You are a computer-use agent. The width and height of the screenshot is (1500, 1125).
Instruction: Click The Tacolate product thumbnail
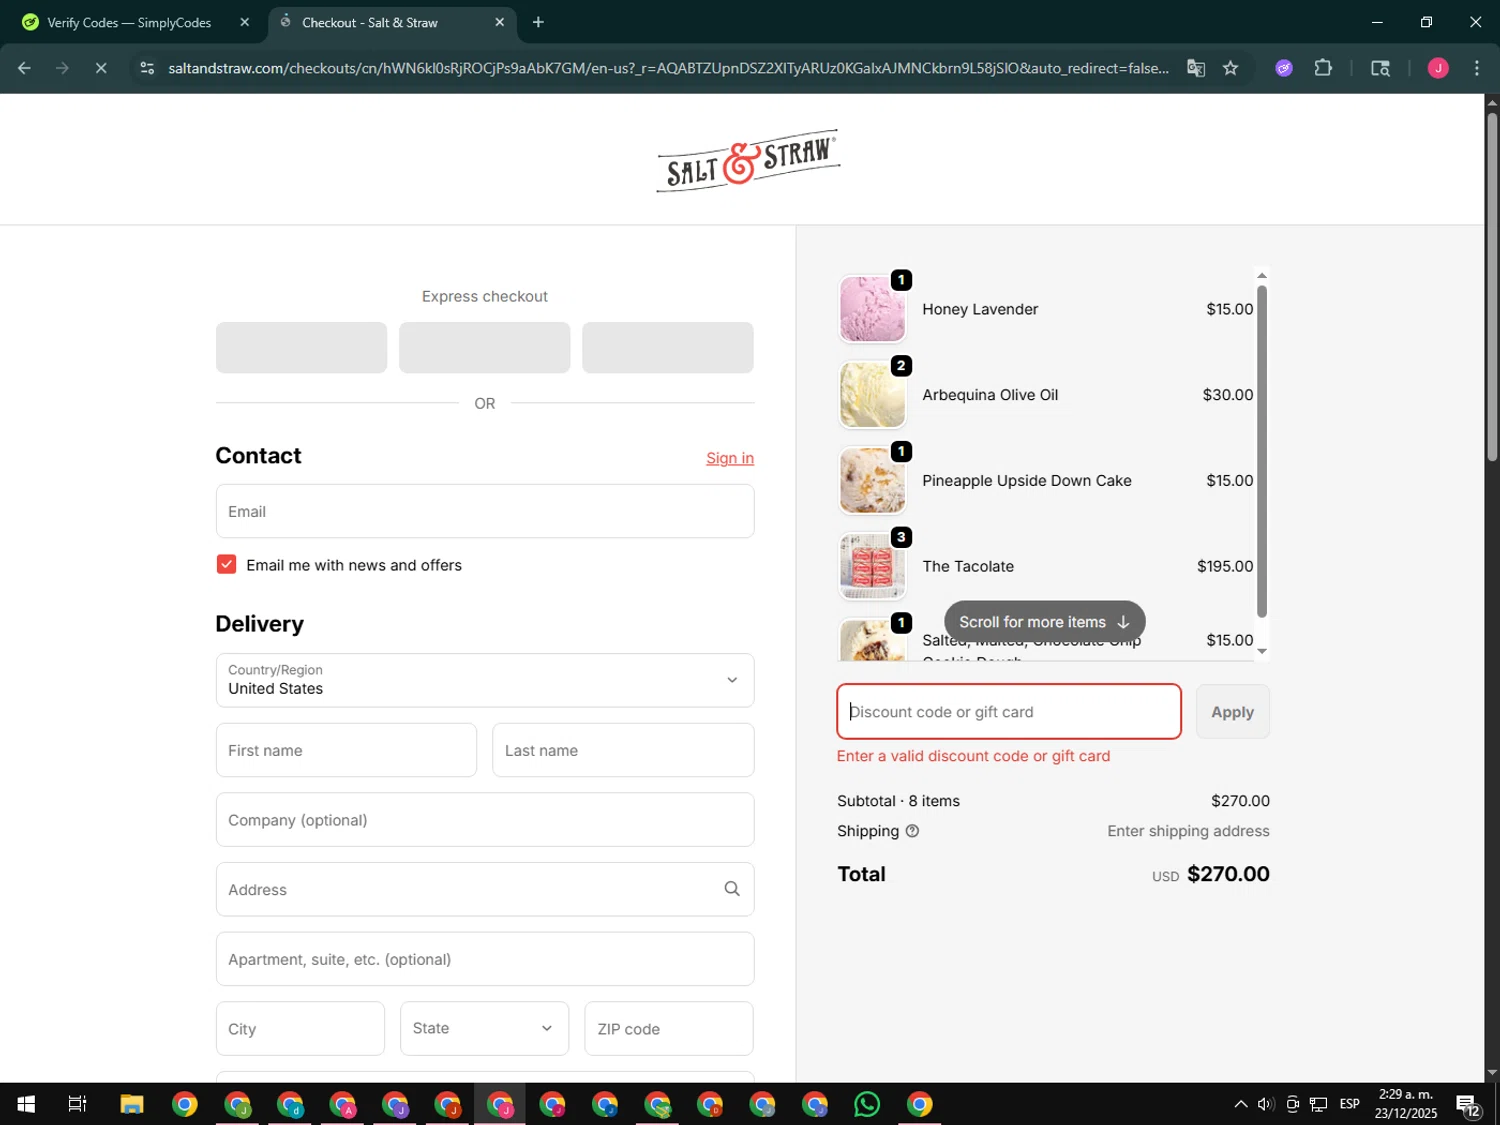[x=872, y=566]
